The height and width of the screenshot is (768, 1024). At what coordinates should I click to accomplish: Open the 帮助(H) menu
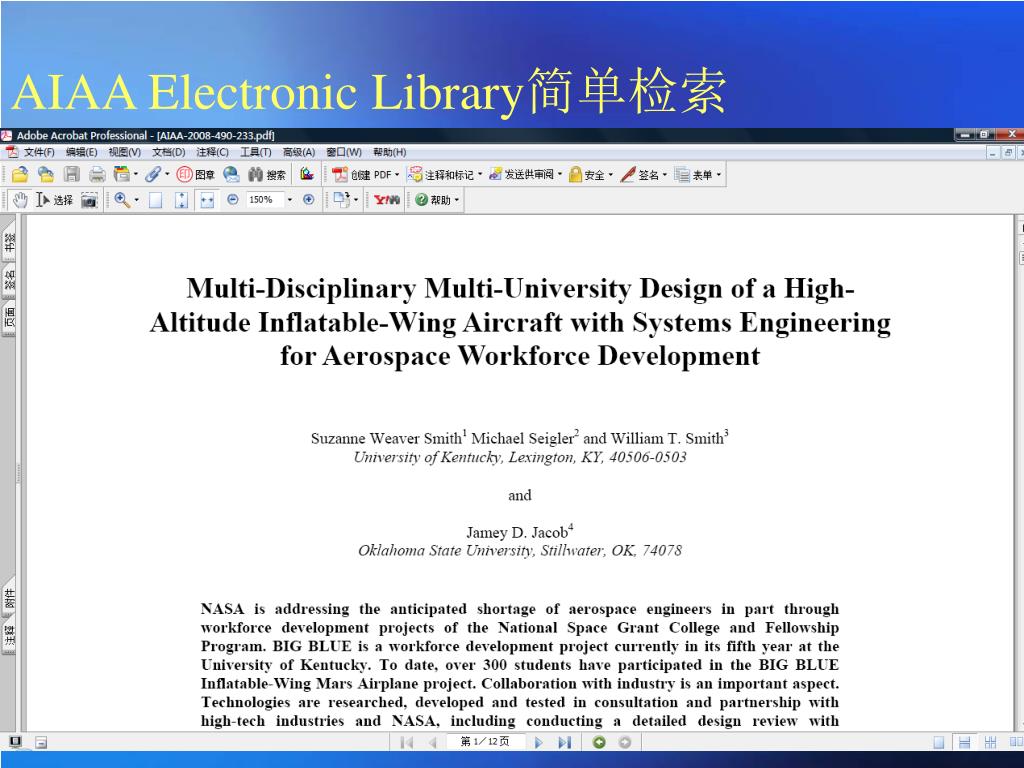[389, 152]
